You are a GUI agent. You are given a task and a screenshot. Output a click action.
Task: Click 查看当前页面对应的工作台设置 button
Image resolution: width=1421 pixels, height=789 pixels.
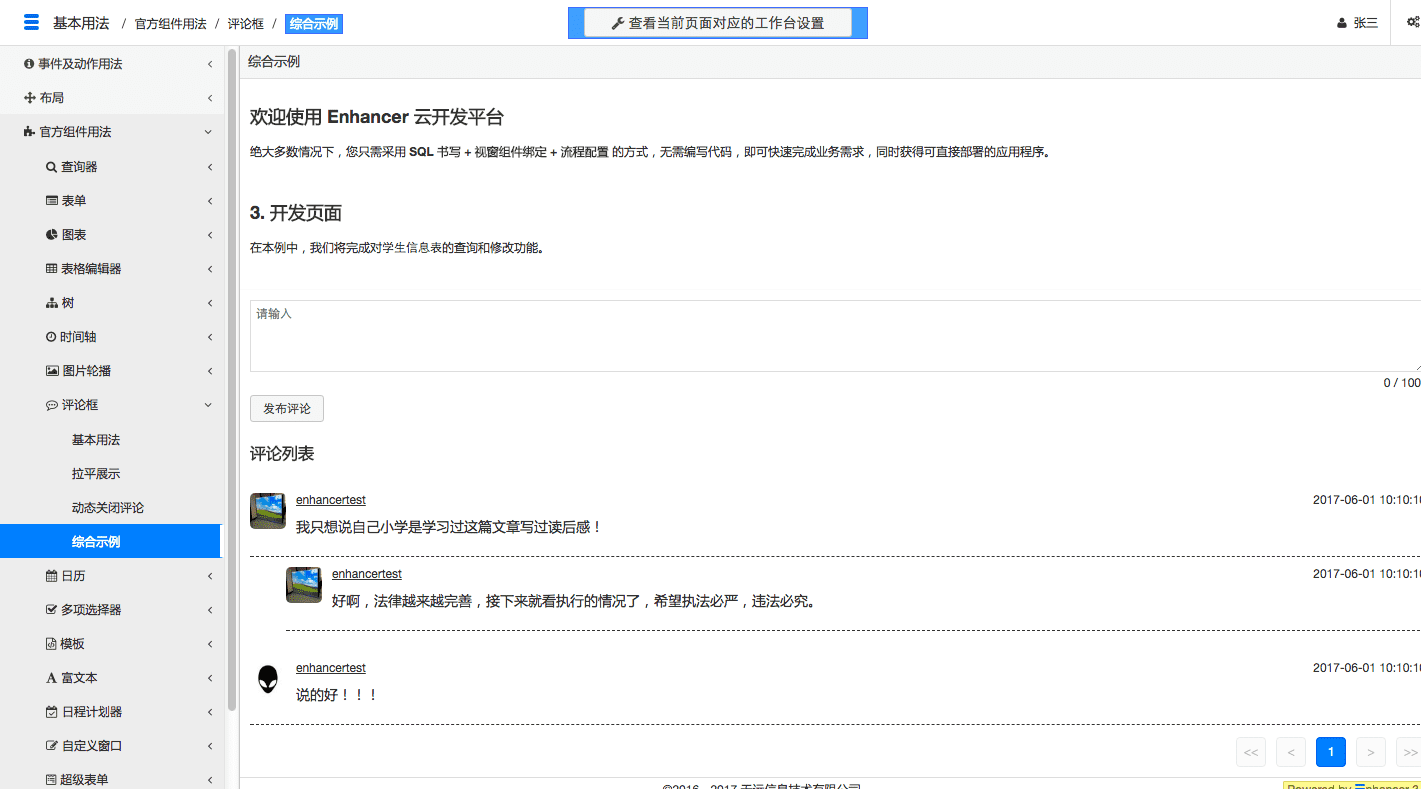click(718, 23)
